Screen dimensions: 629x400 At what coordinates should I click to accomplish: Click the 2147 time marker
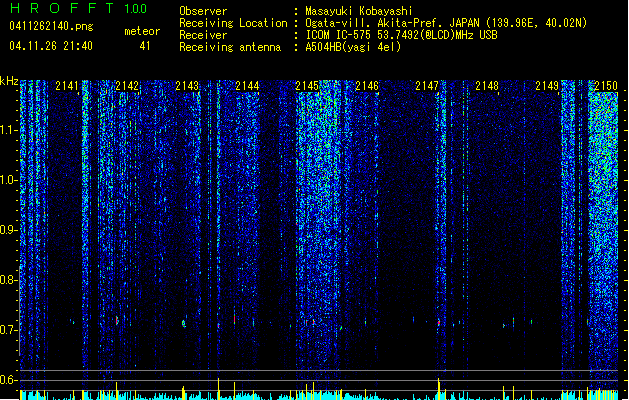[427, 86]
